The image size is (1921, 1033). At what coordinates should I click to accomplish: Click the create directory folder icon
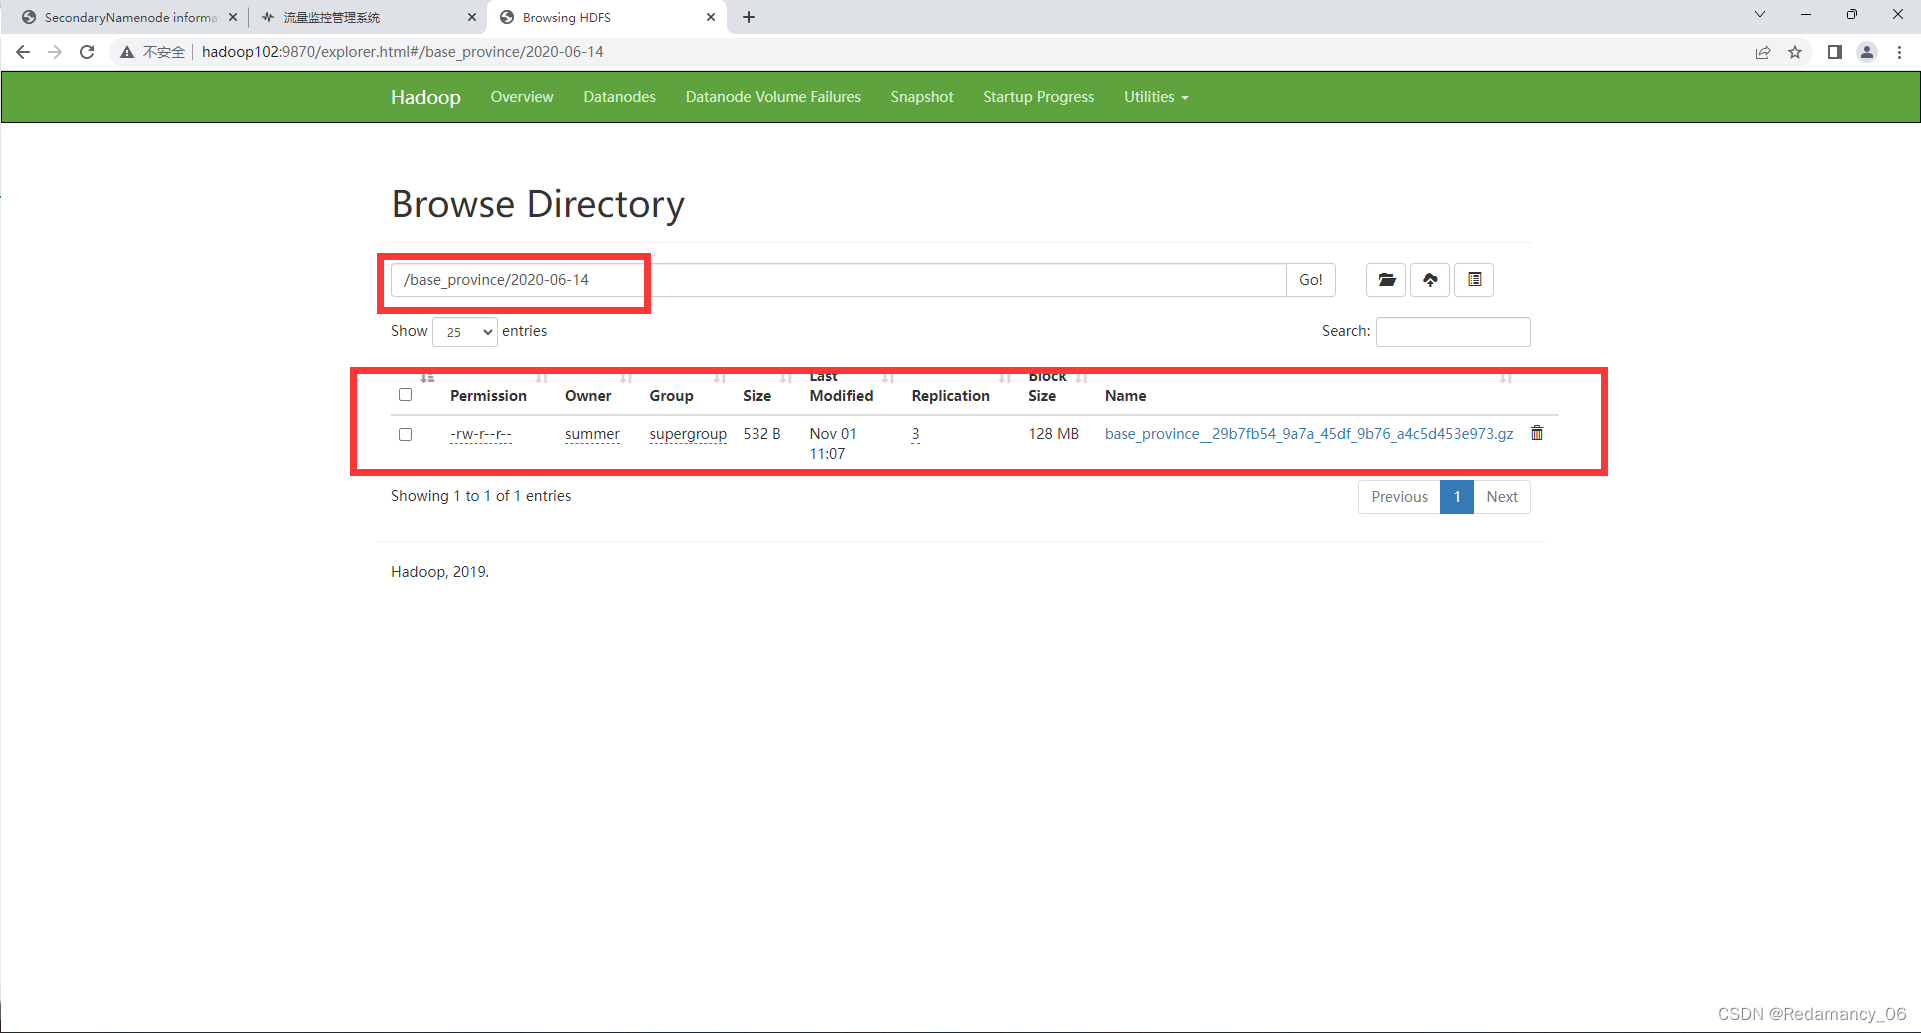tap(1386, 280)
